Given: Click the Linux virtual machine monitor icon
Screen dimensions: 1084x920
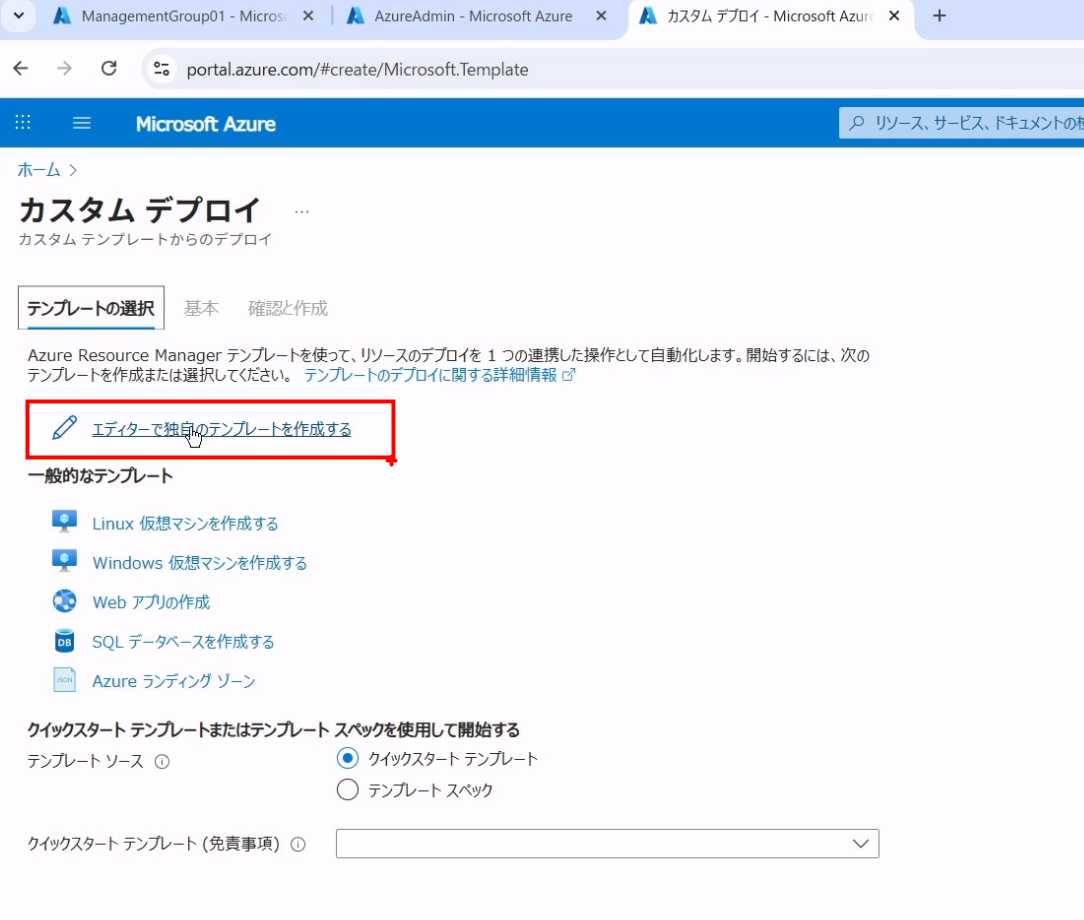Looking at the screenshot, I should [64, 523].
